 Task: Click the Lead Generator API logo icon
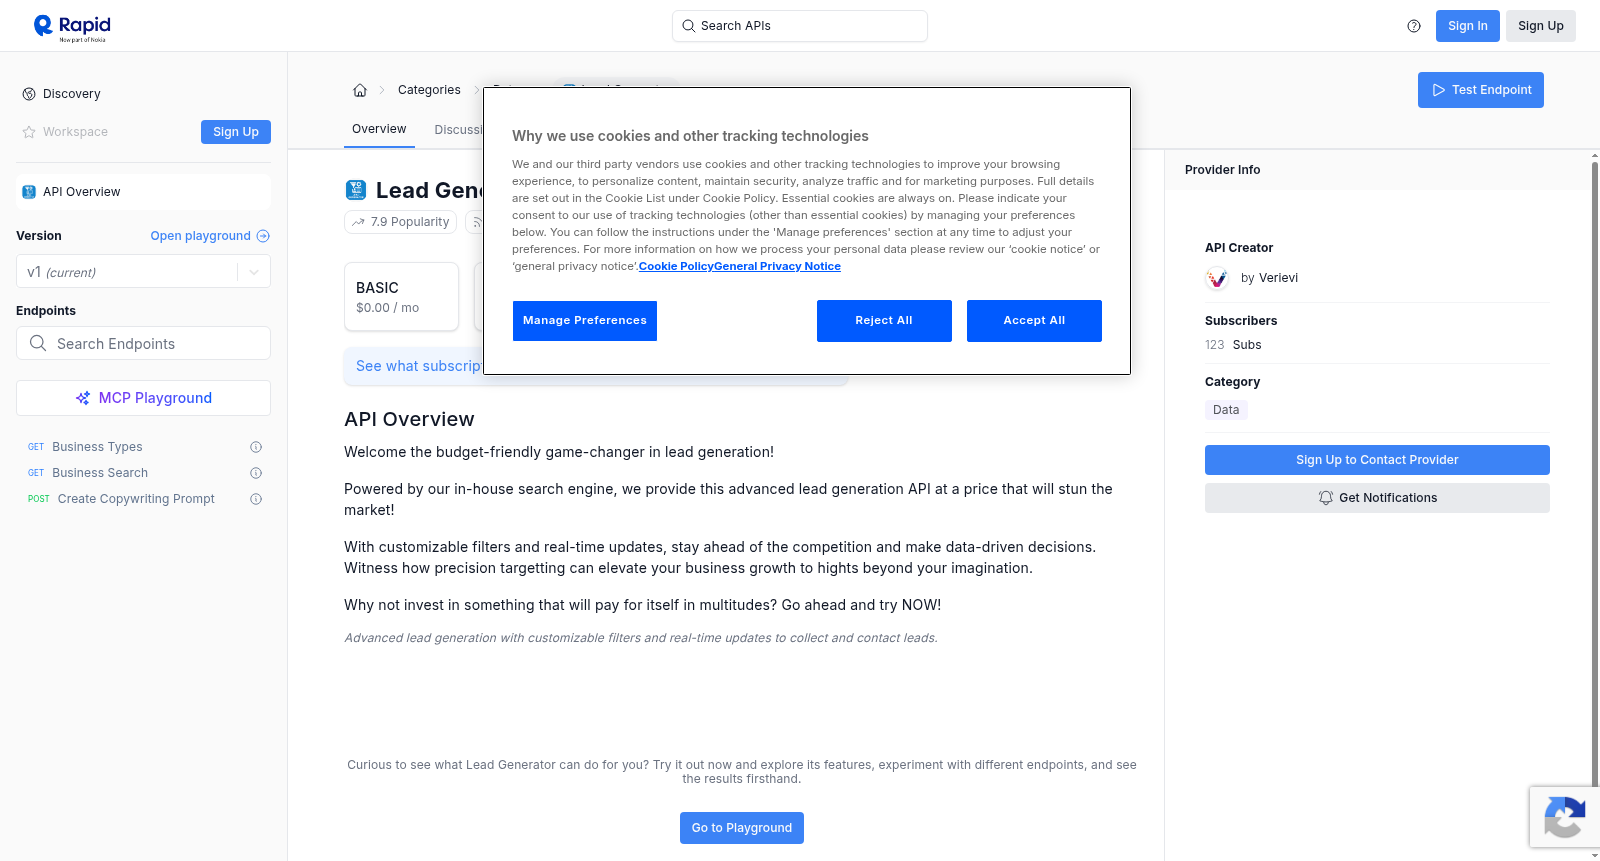point(356,190)
